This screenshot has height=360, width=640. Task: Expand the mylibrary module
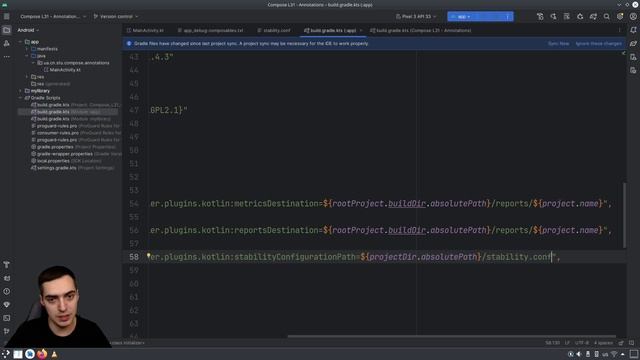click(20, 91)
